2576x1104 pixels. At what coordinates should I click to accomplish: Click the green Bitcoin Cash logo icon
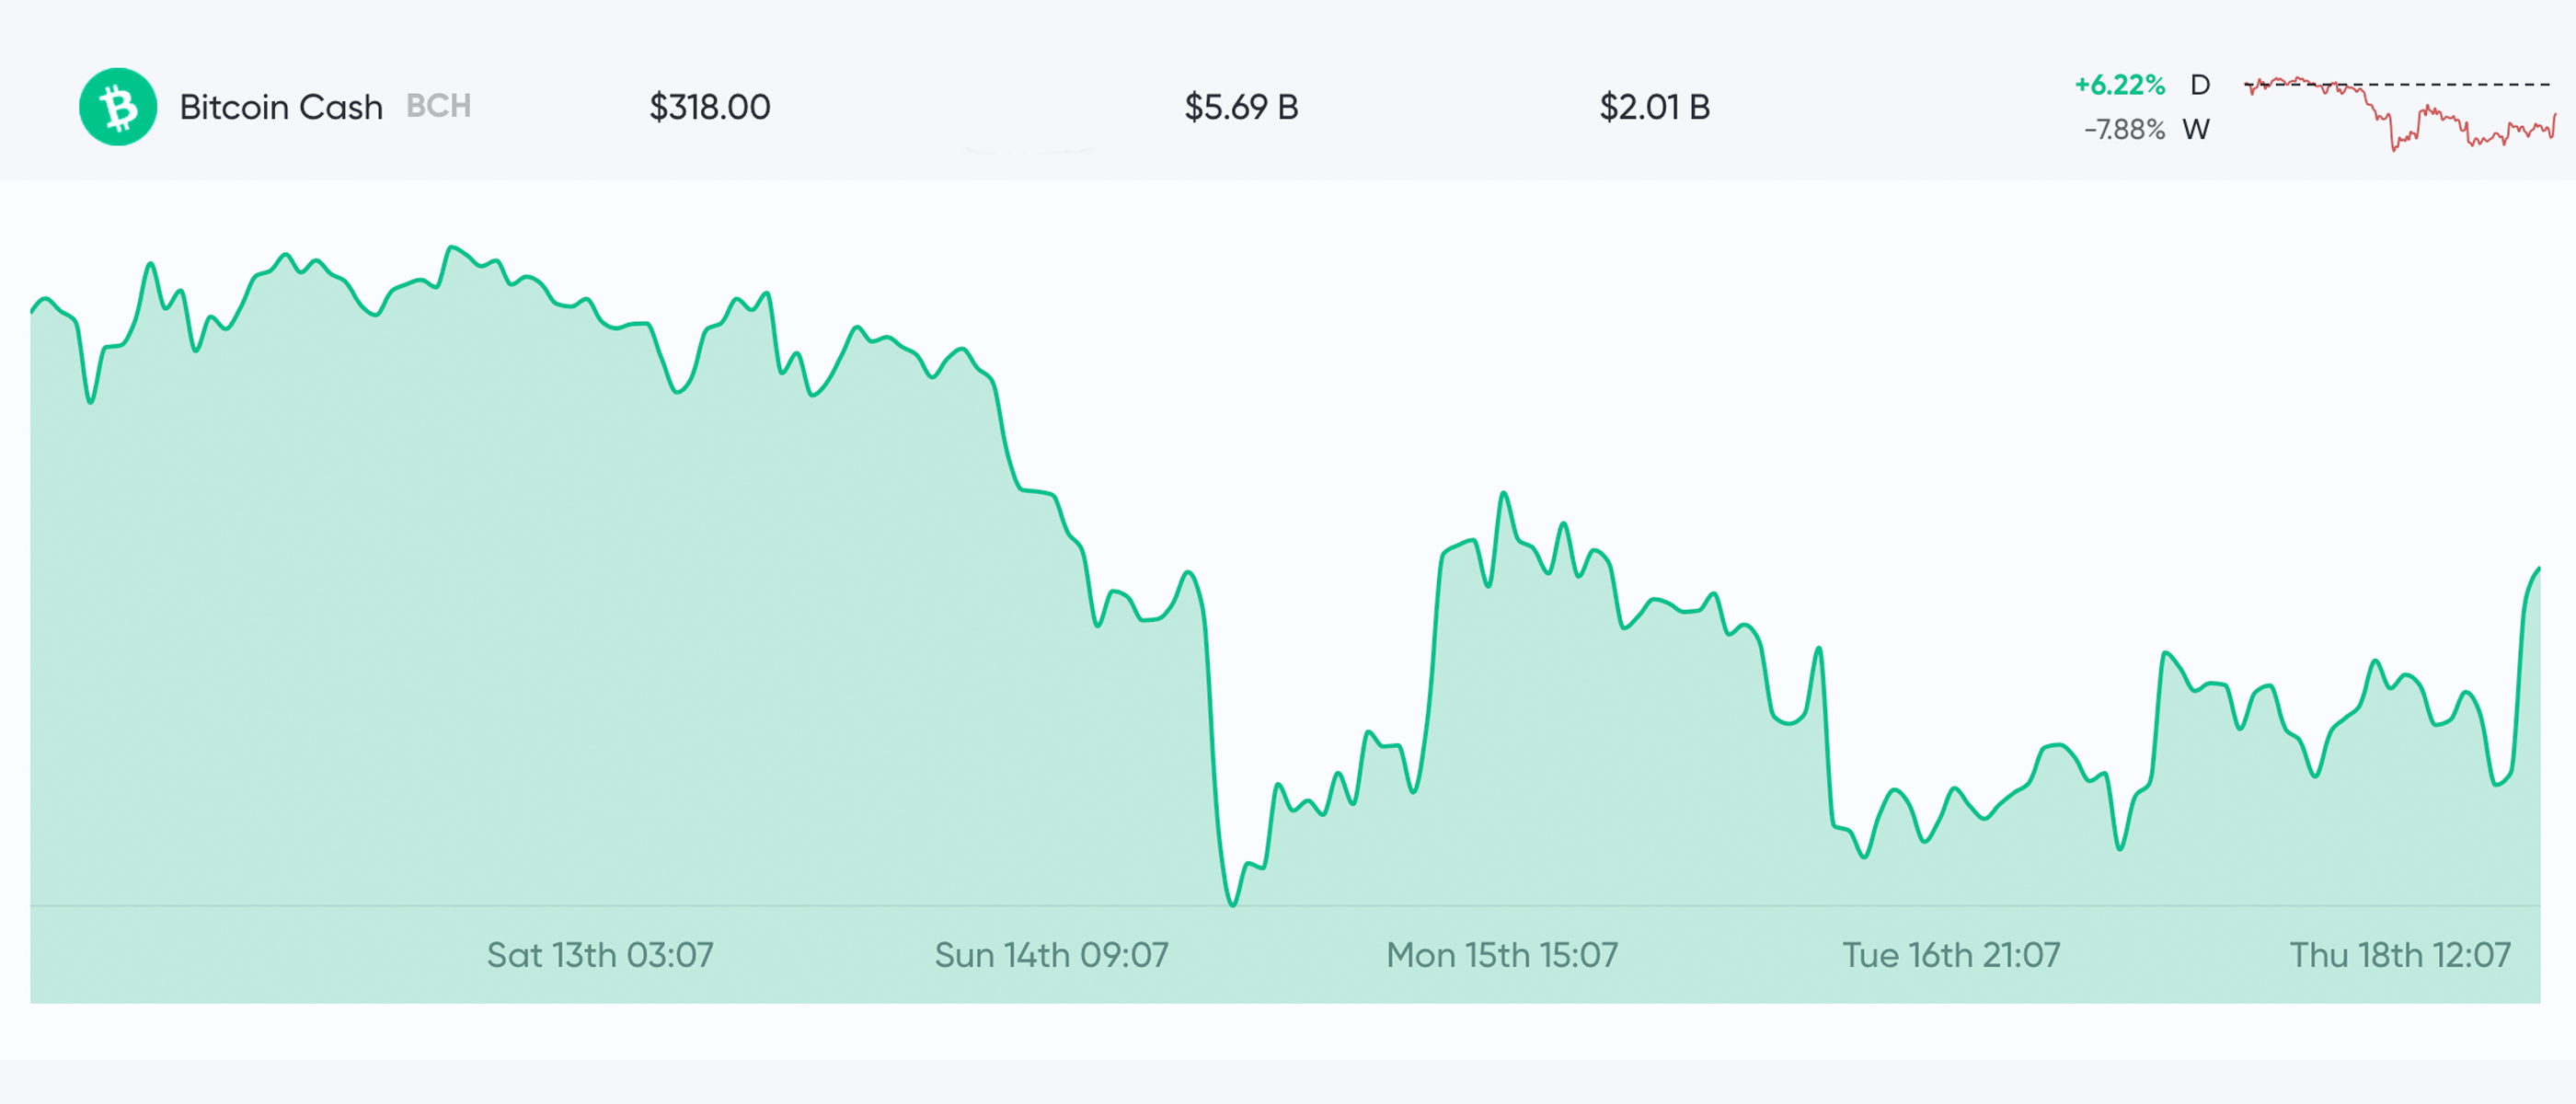tap(118, 107)
